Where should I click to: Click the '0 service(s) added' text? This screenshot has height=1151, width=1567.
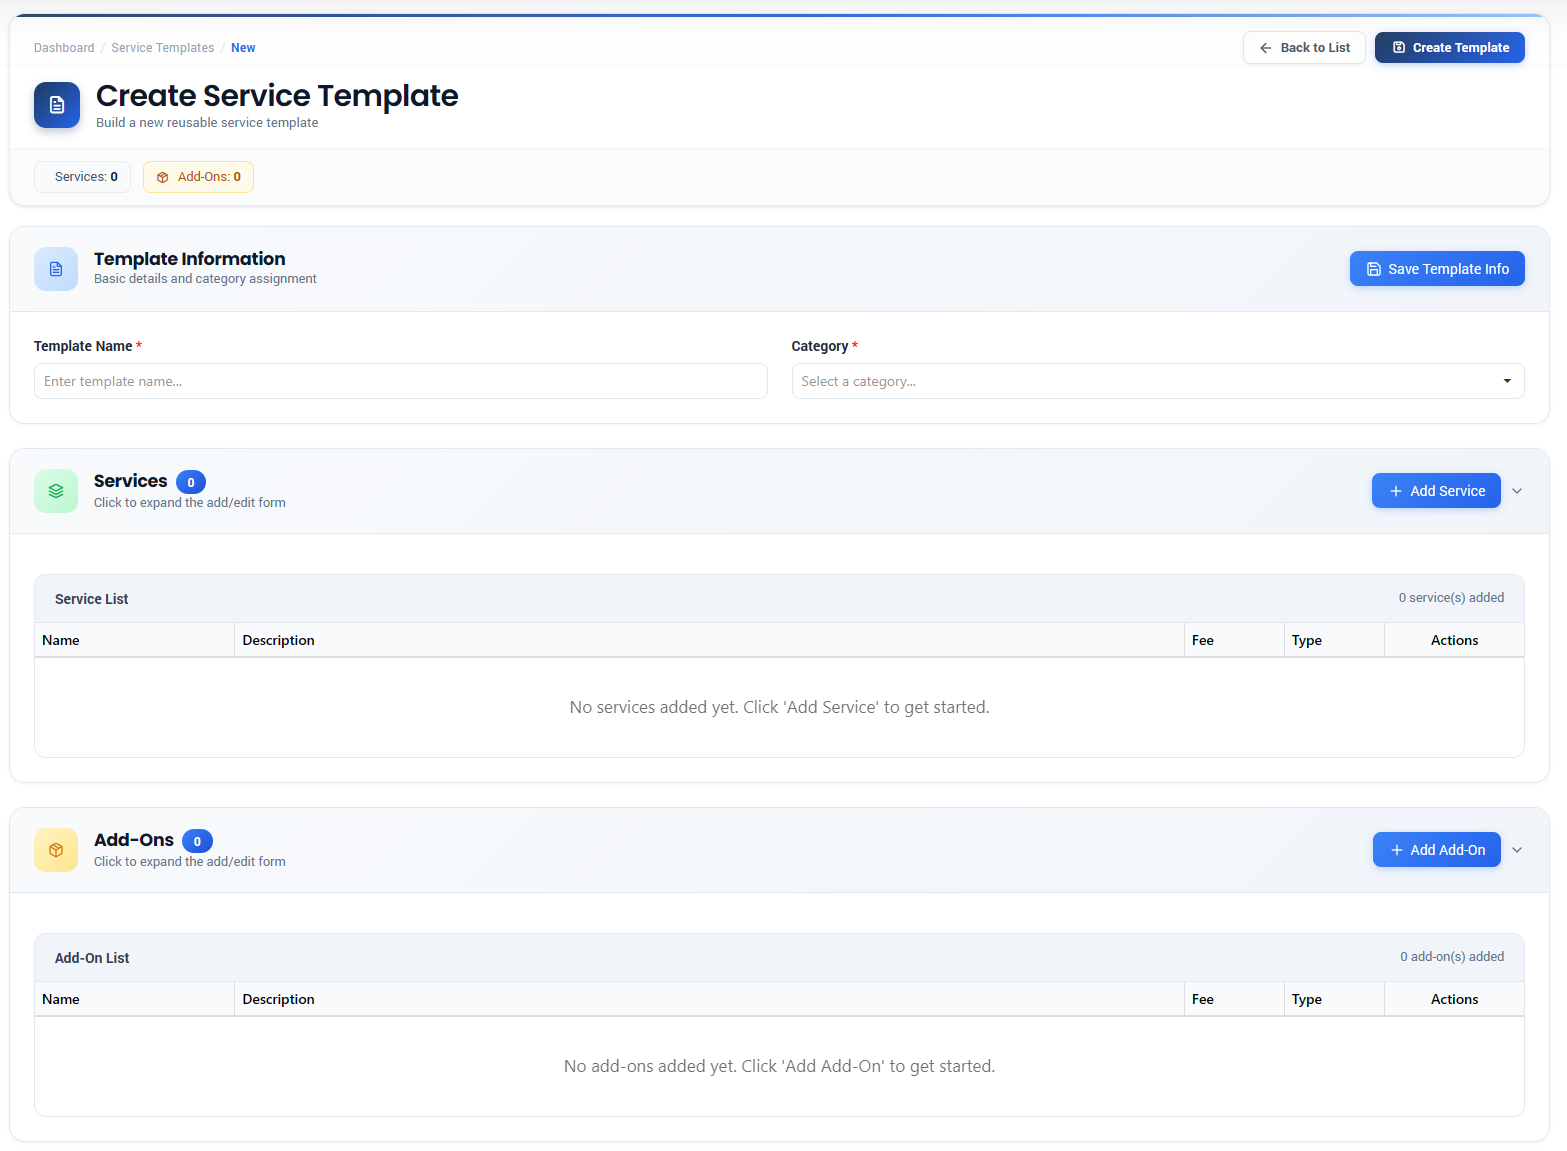(x=1451, y=598)
